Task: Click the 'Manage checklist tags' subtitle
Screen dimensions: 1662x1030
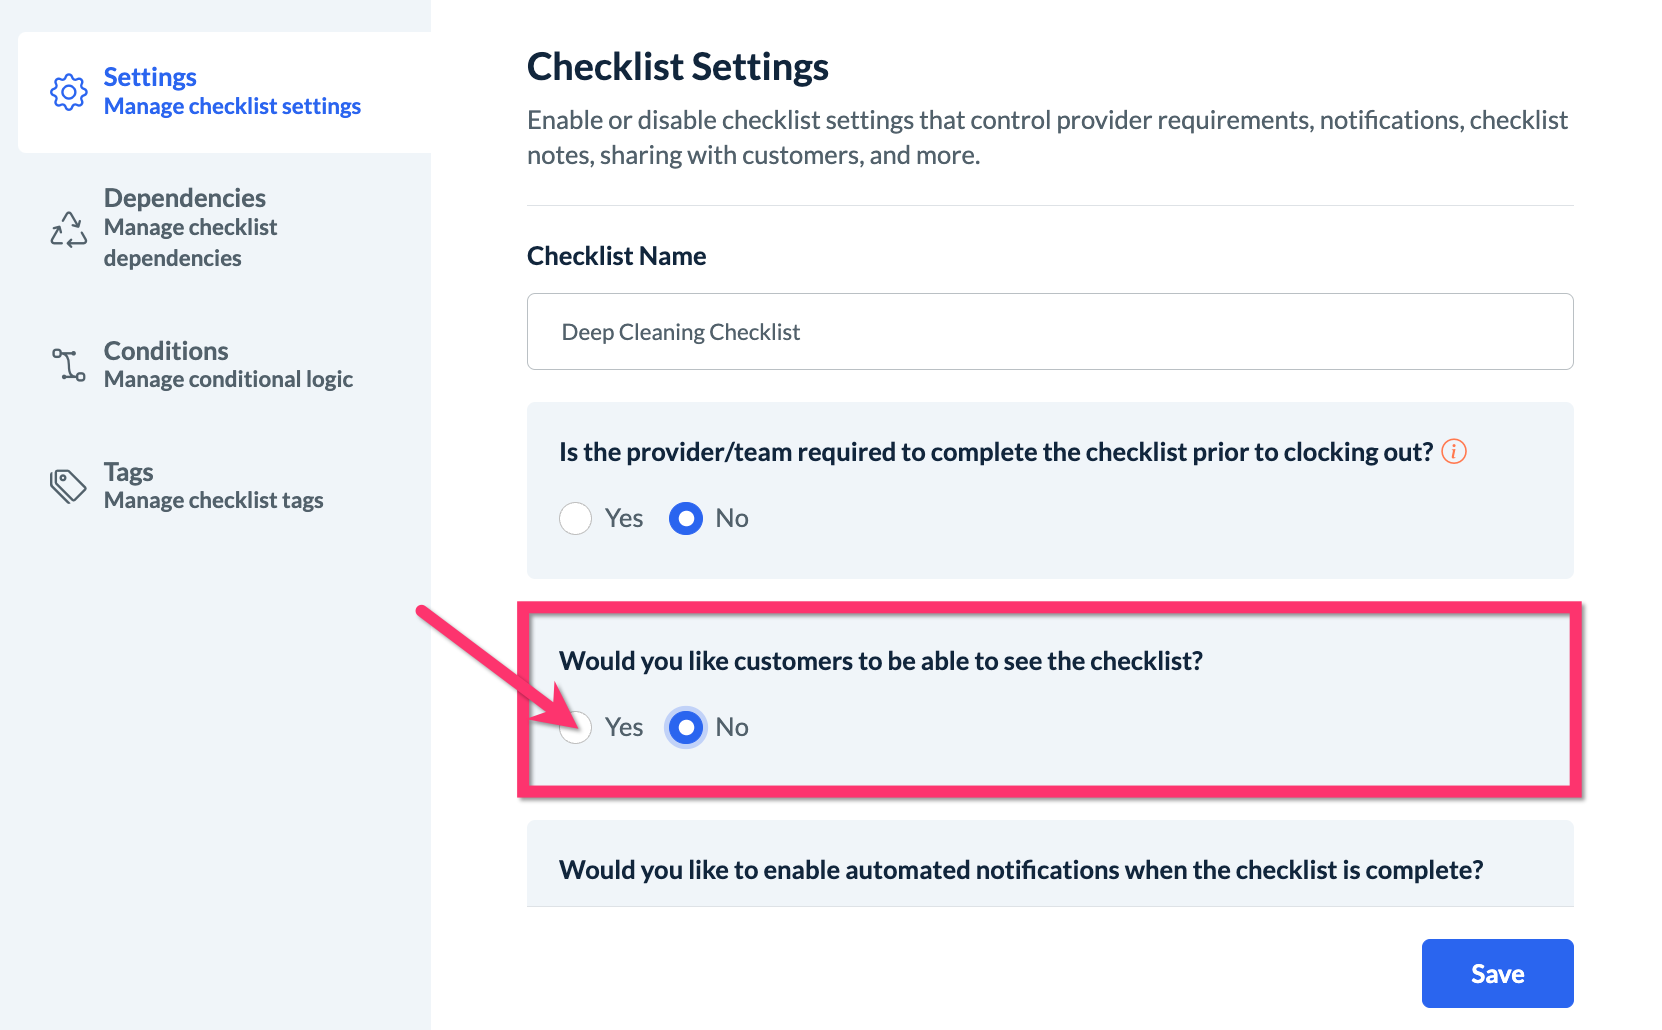Action: [x=213, y=501]
